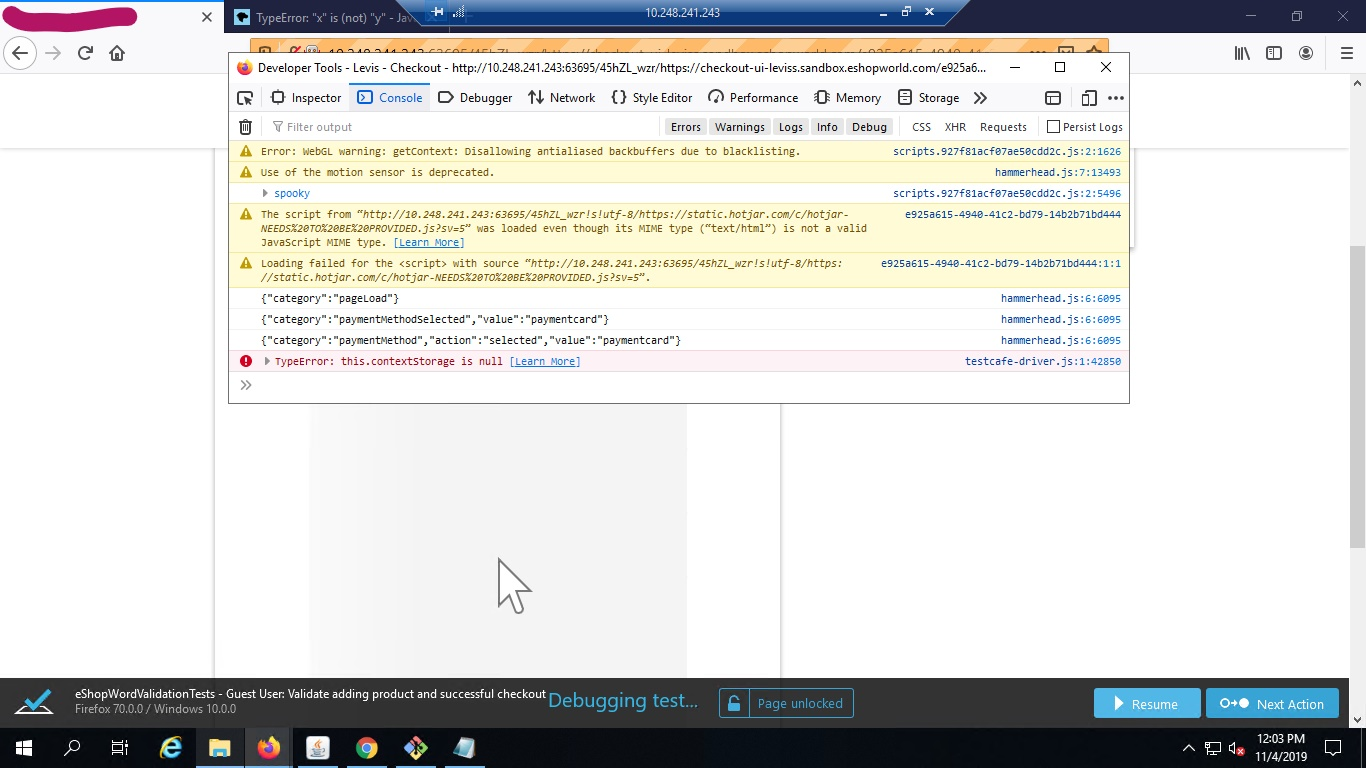Viewport: 1366px width, 768px height.
Task: Reload the page in Firefox
Action: tap(85, 53)
